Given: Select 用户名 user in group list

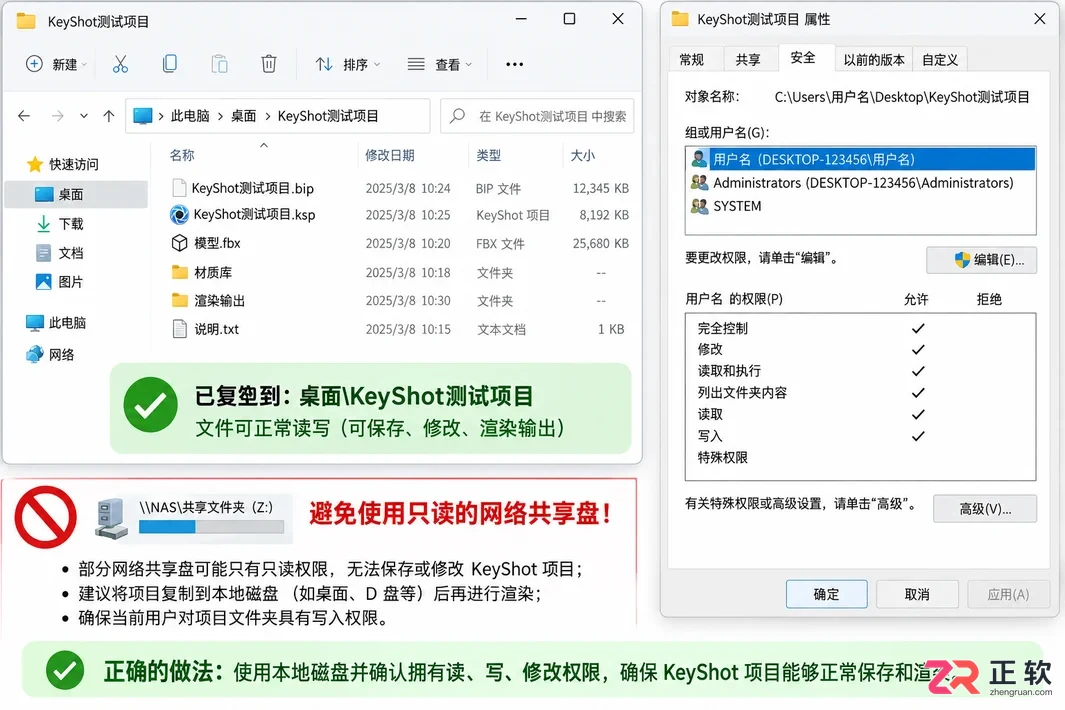Looking at the screenshot, I should click(x=861, y=160).
